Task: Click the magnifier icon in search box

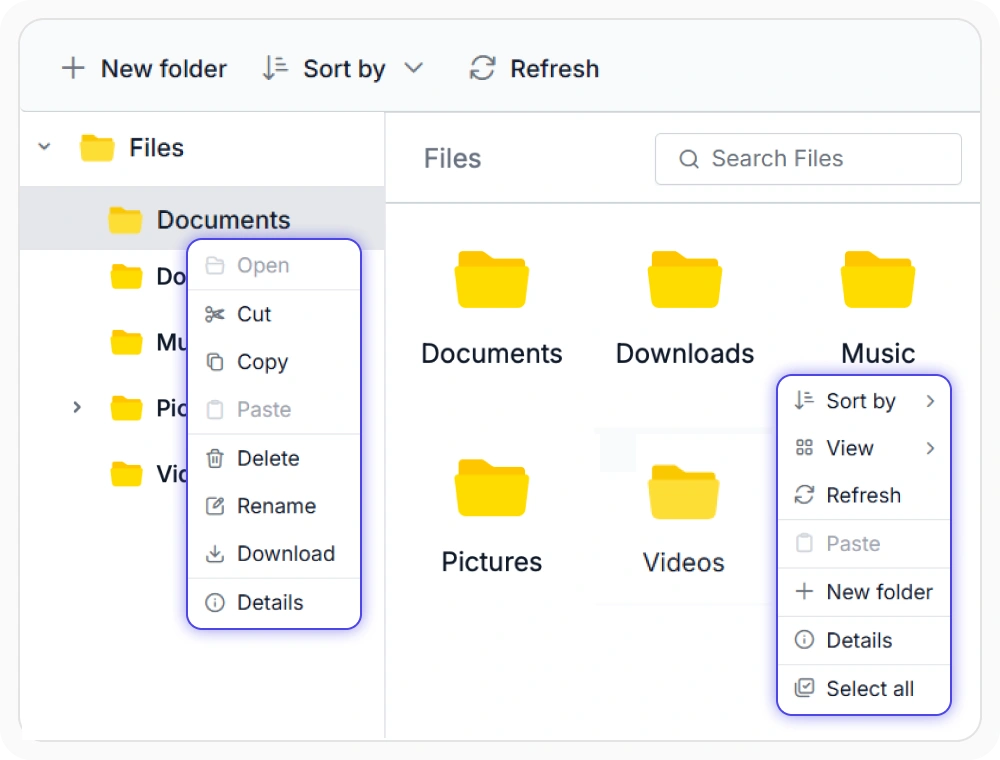Action: click(x=689, y=159)
